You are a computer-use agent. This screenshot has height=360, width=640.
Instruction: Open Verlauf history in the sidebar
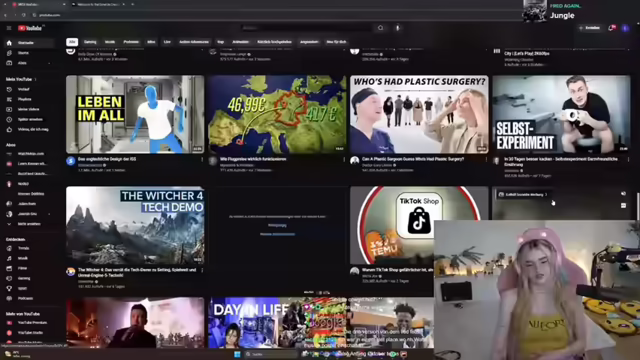coord(29,89)
